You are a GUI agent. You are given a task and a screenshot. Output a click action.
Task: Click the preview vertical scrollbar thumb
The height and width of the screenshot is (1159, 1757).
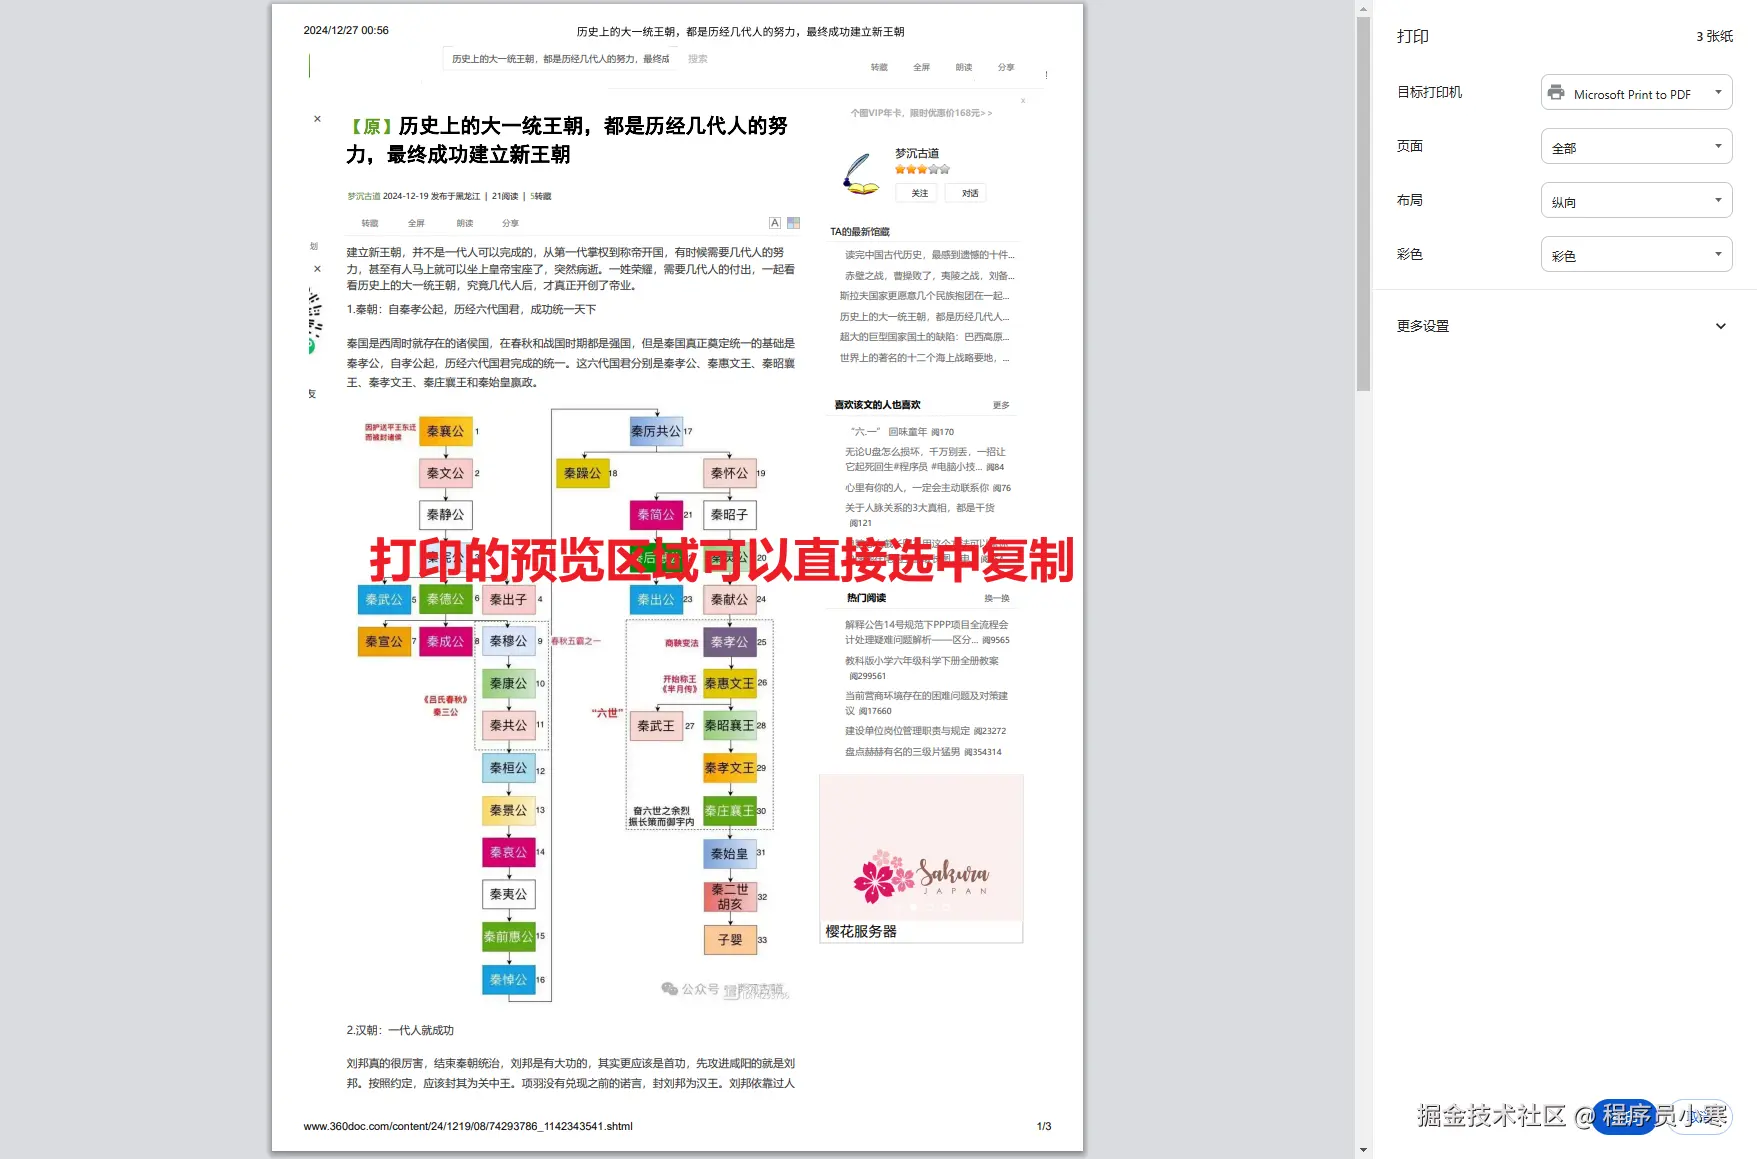click(1363, 203)
